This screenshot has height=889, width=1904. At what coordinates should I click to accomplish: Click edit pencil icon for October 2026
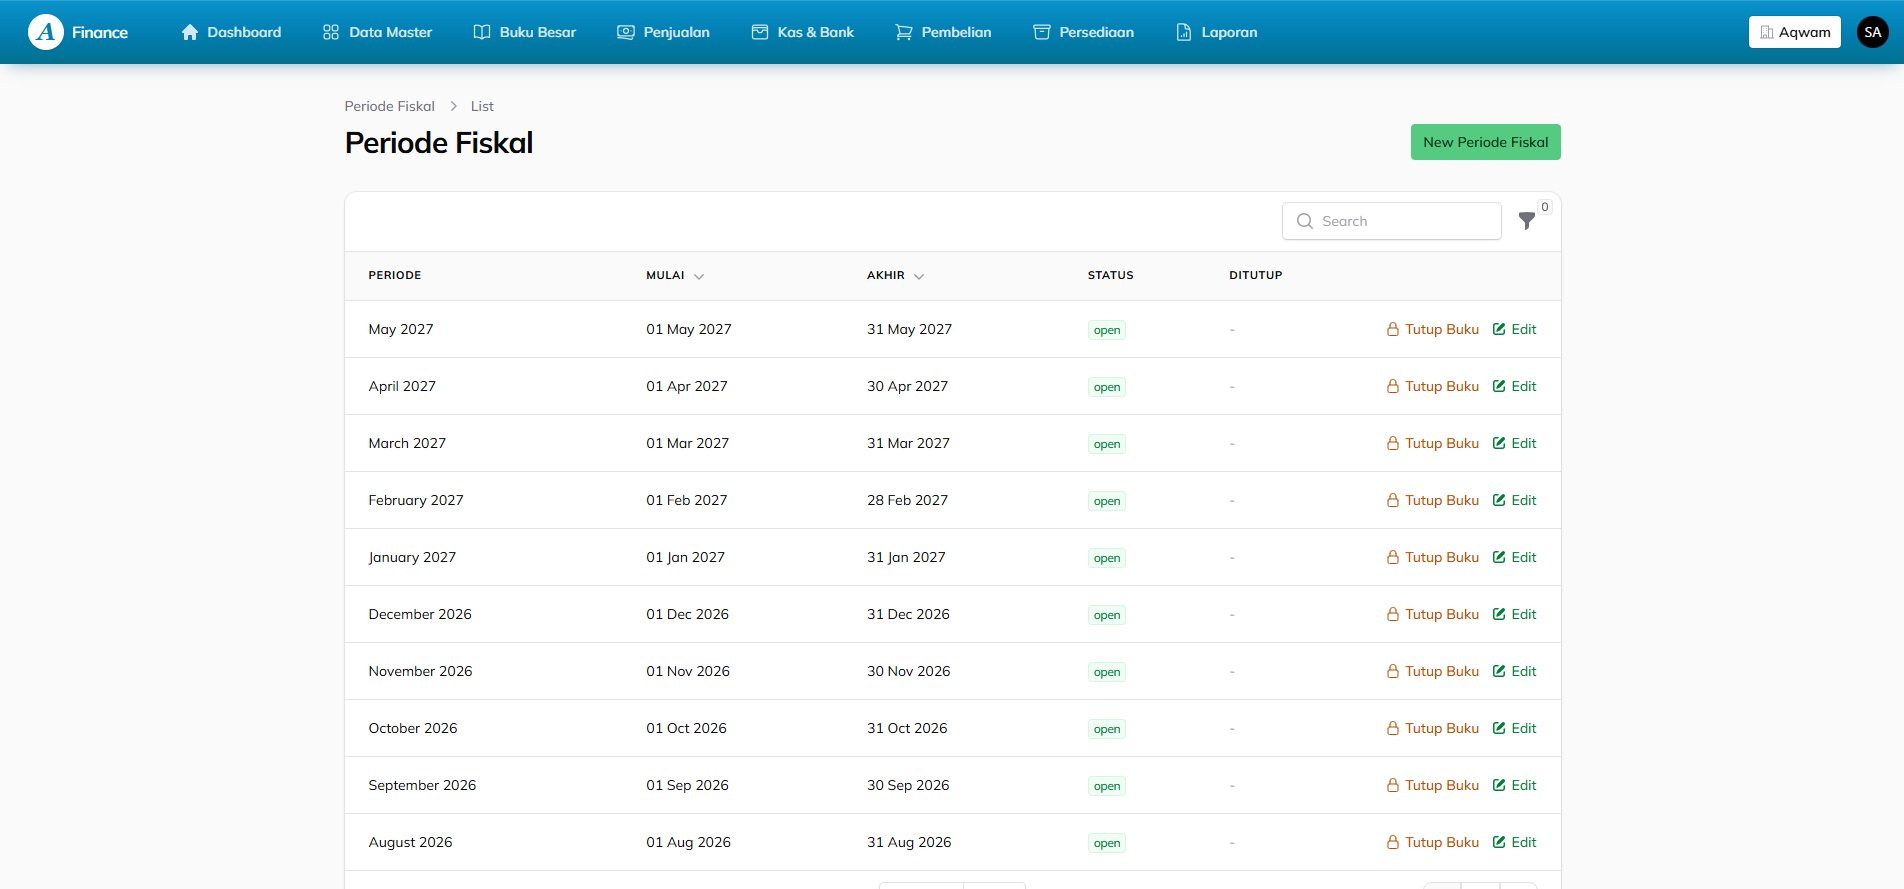click(x=1499, y=728)
